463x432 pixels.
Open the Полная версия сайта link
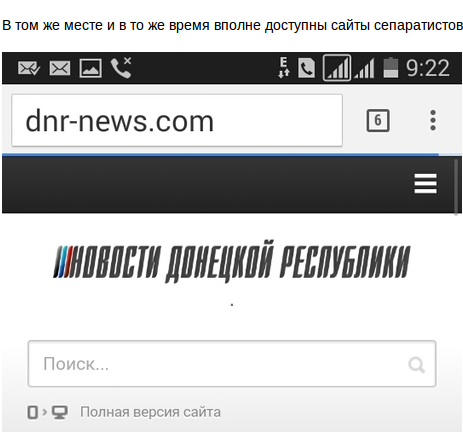coord(150,412)
